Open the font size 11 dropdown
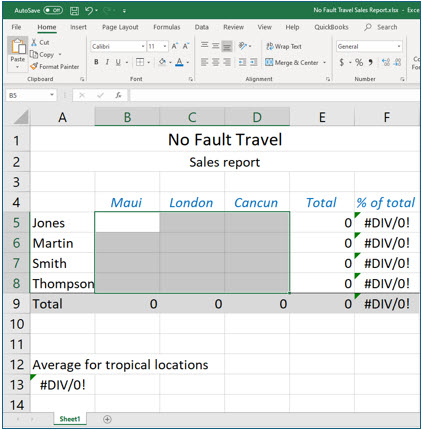 tap(165, 46)
